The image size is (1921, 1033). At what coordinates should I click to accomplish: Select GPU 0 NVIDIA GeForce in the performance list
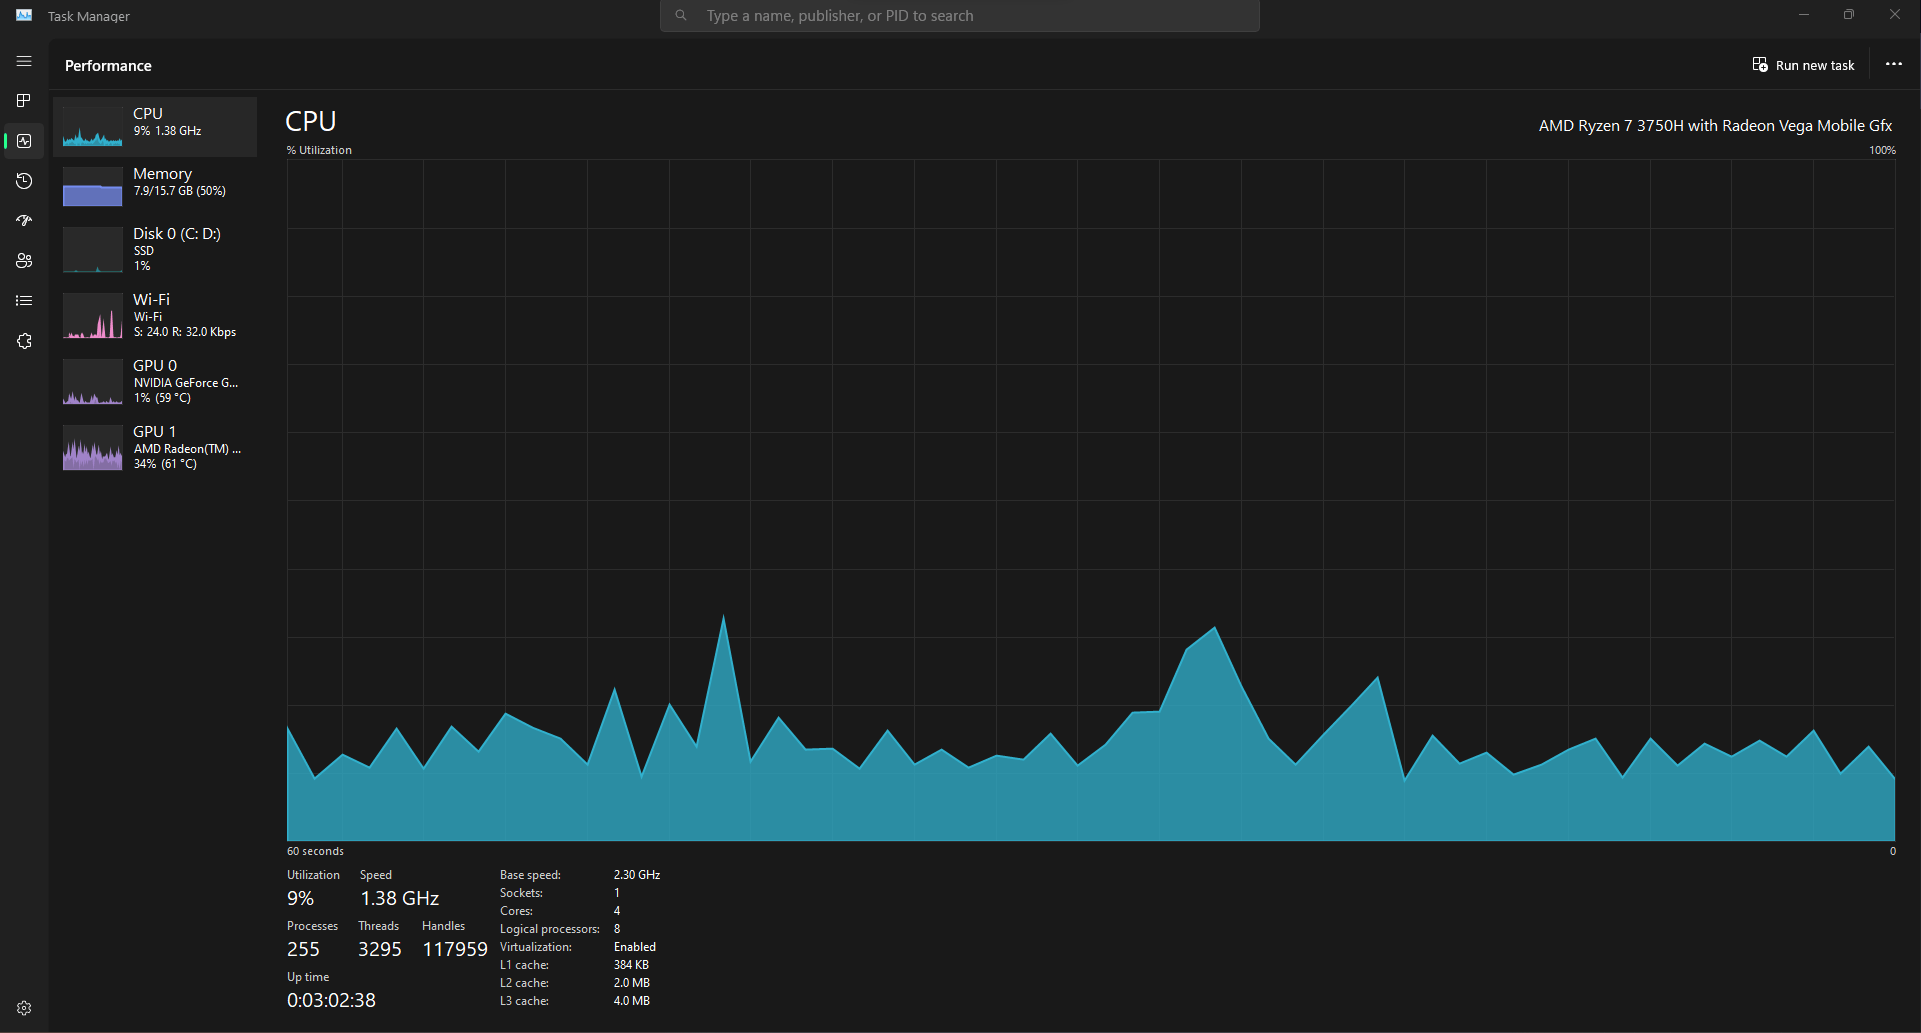pyautogui.click(x=155, y=382)
